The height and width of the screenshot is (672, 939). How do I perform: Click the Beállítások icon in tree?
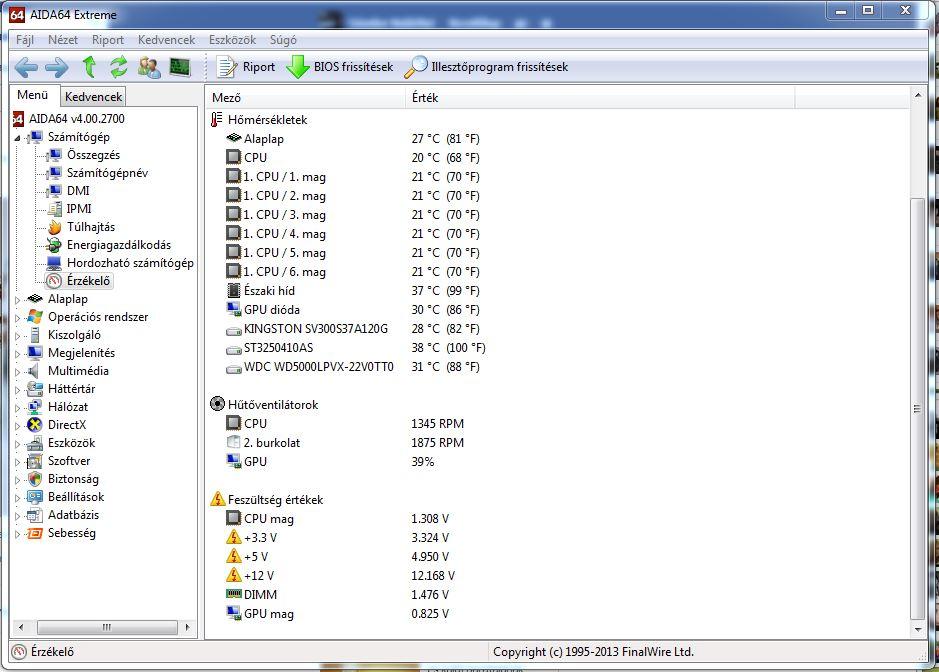[x=35, y=497]
